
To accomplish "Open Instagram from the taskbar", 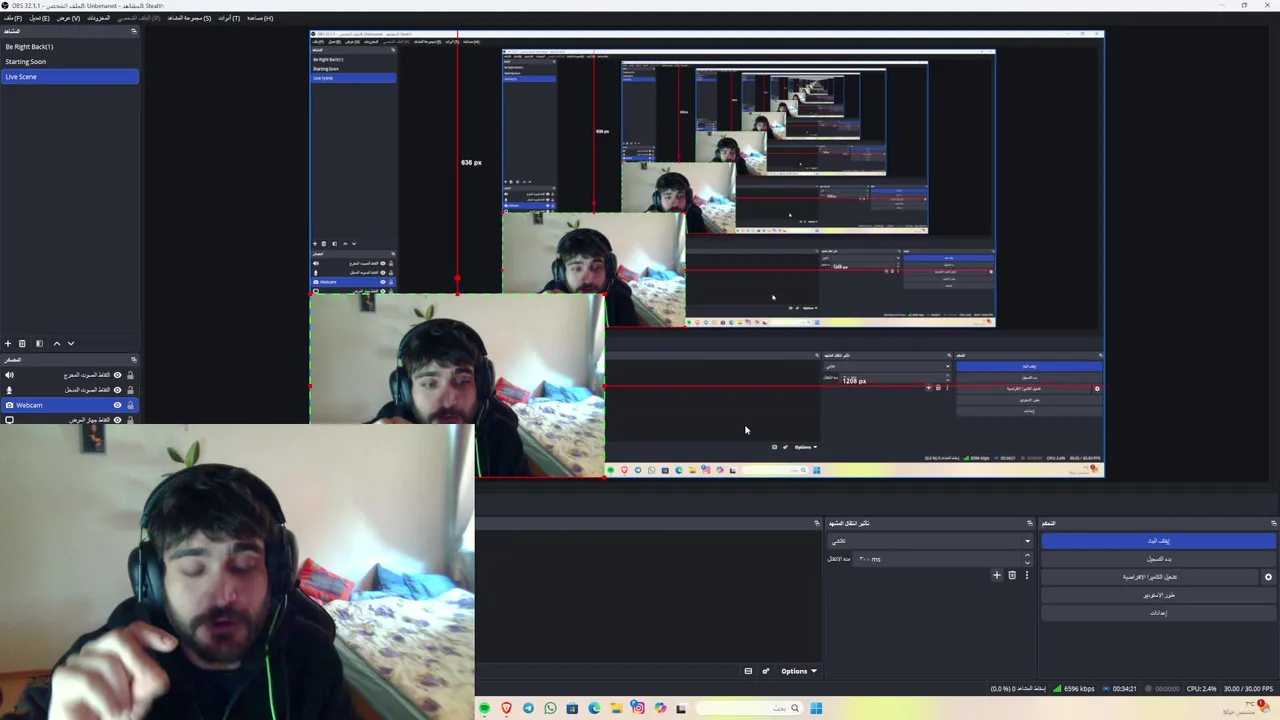I will click(x=638, y=708).
